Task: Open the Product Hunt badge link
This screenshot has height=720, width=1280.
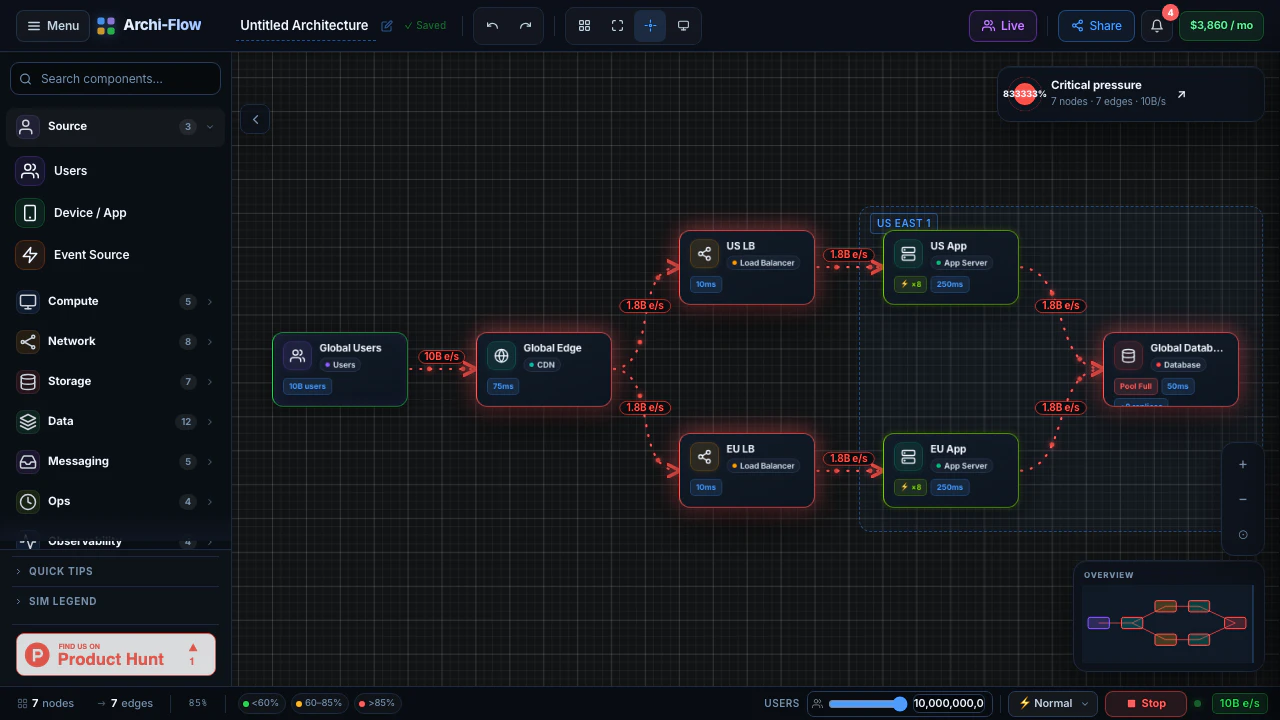Action: point(116,654)
